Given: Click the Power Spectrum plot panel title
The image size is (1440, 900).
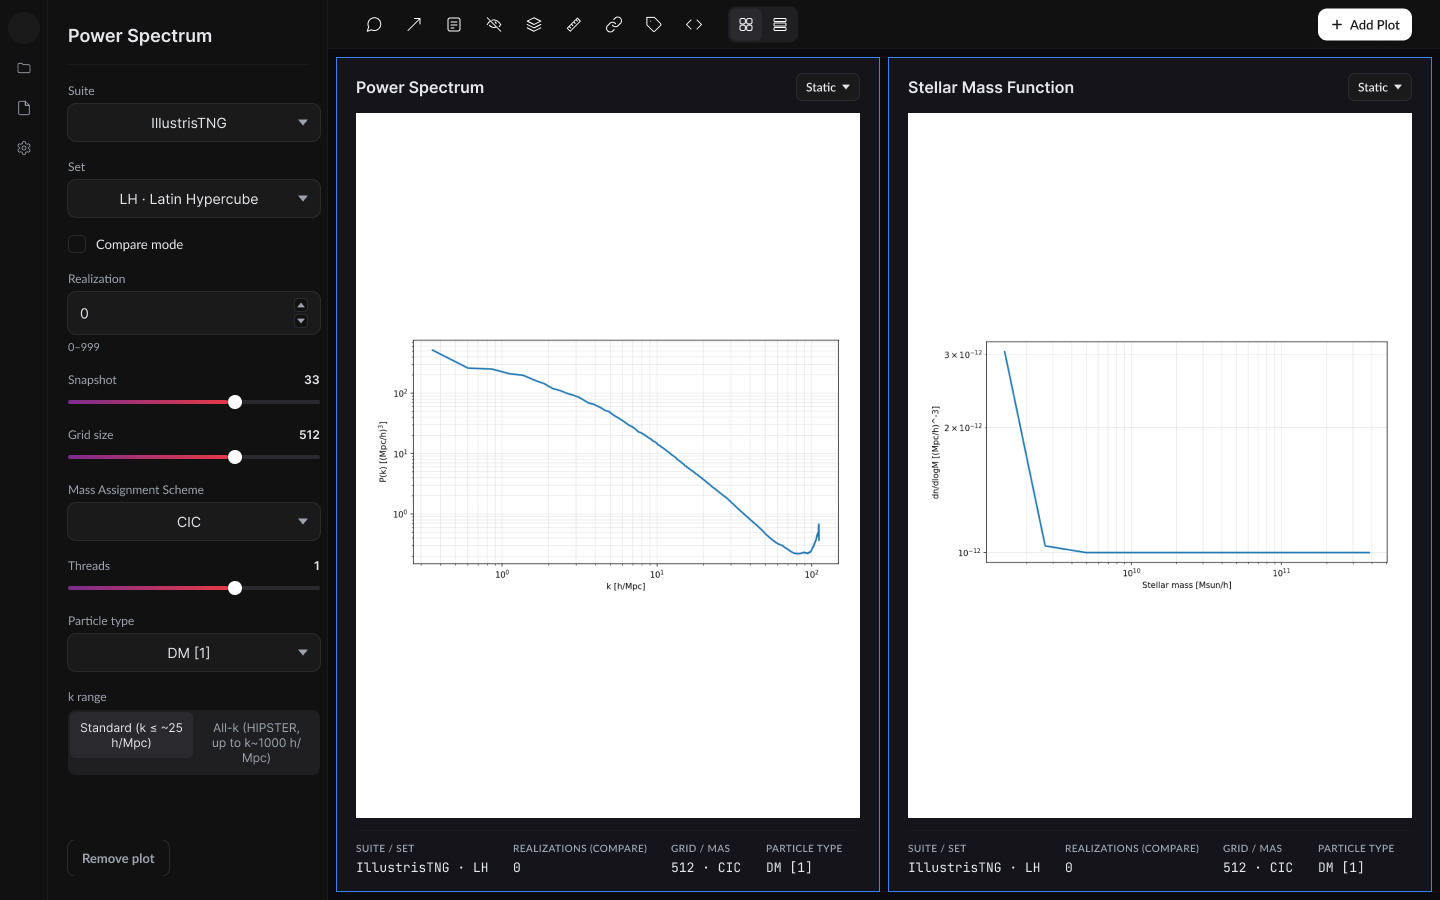Looking at the screenshot, I should coord(420,87).
